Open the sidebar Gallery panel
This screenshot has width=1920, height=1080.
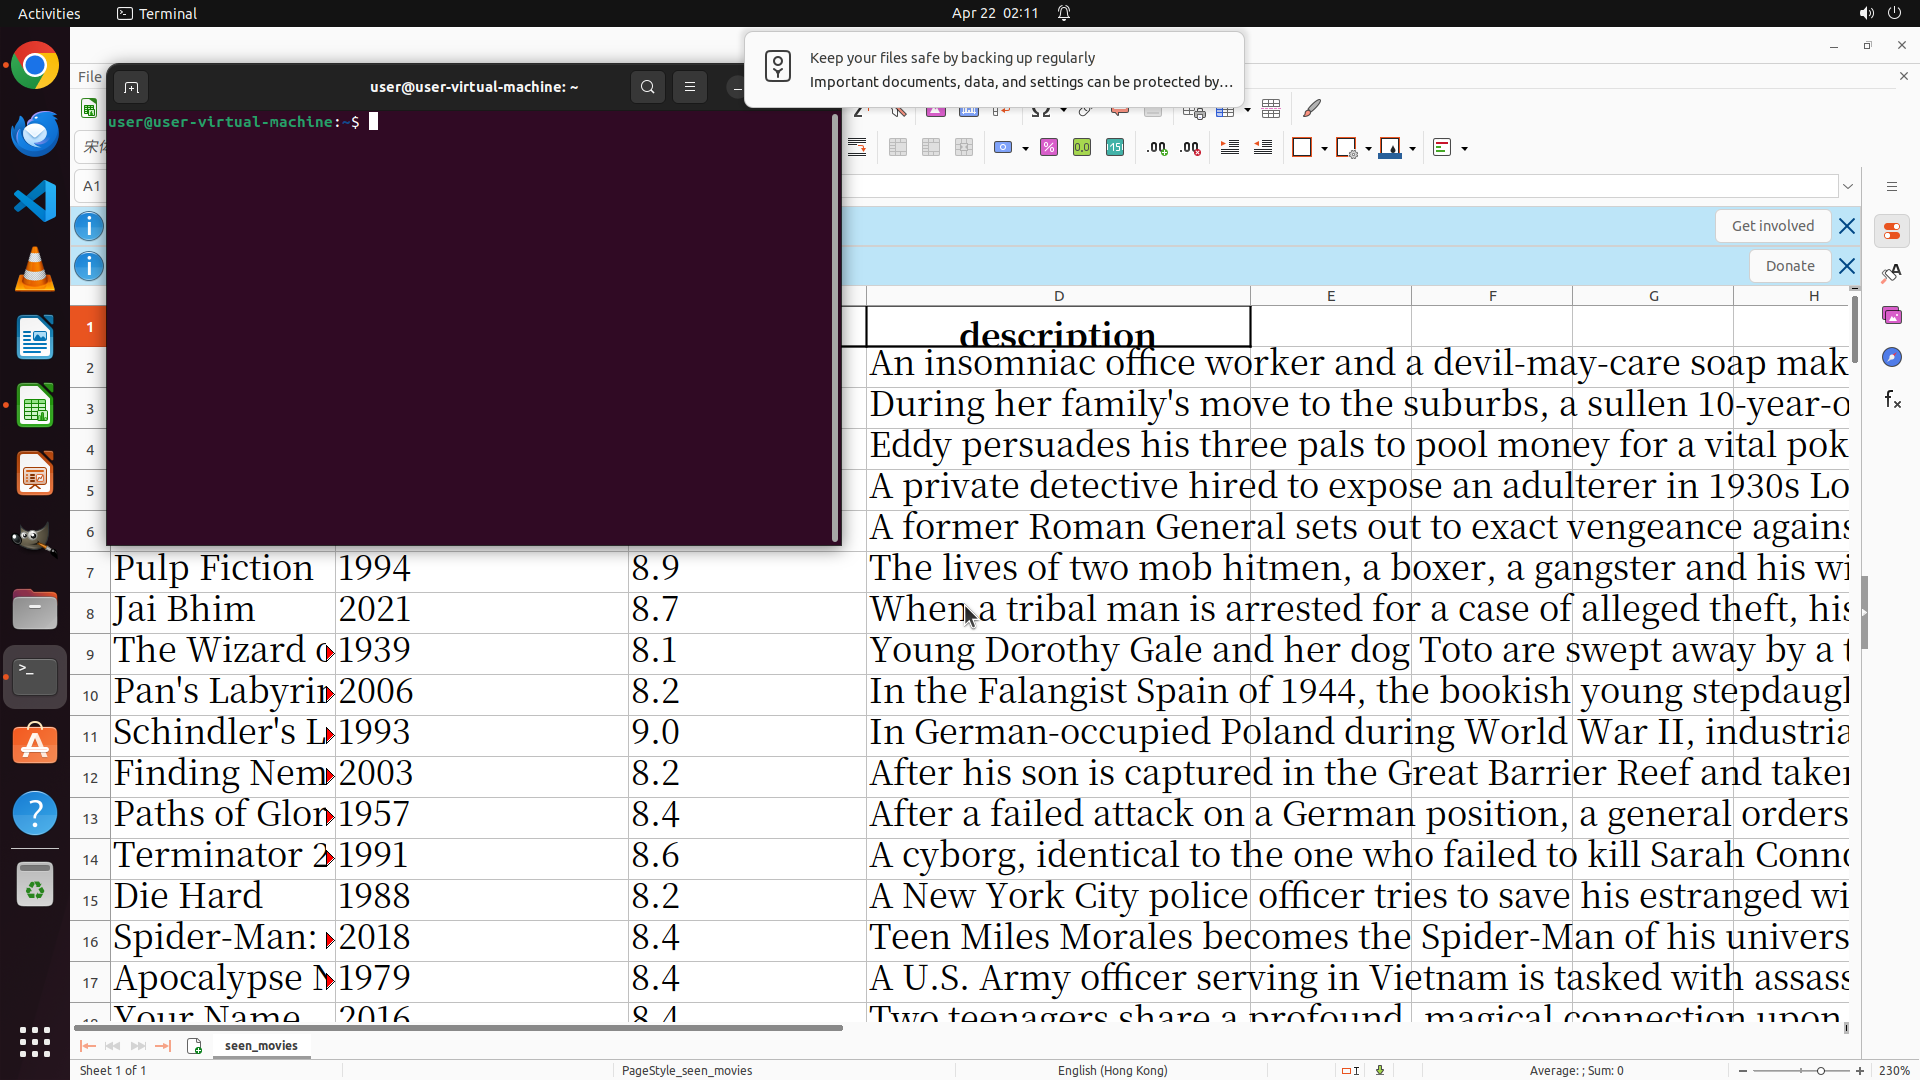[x=1892, y=316]
